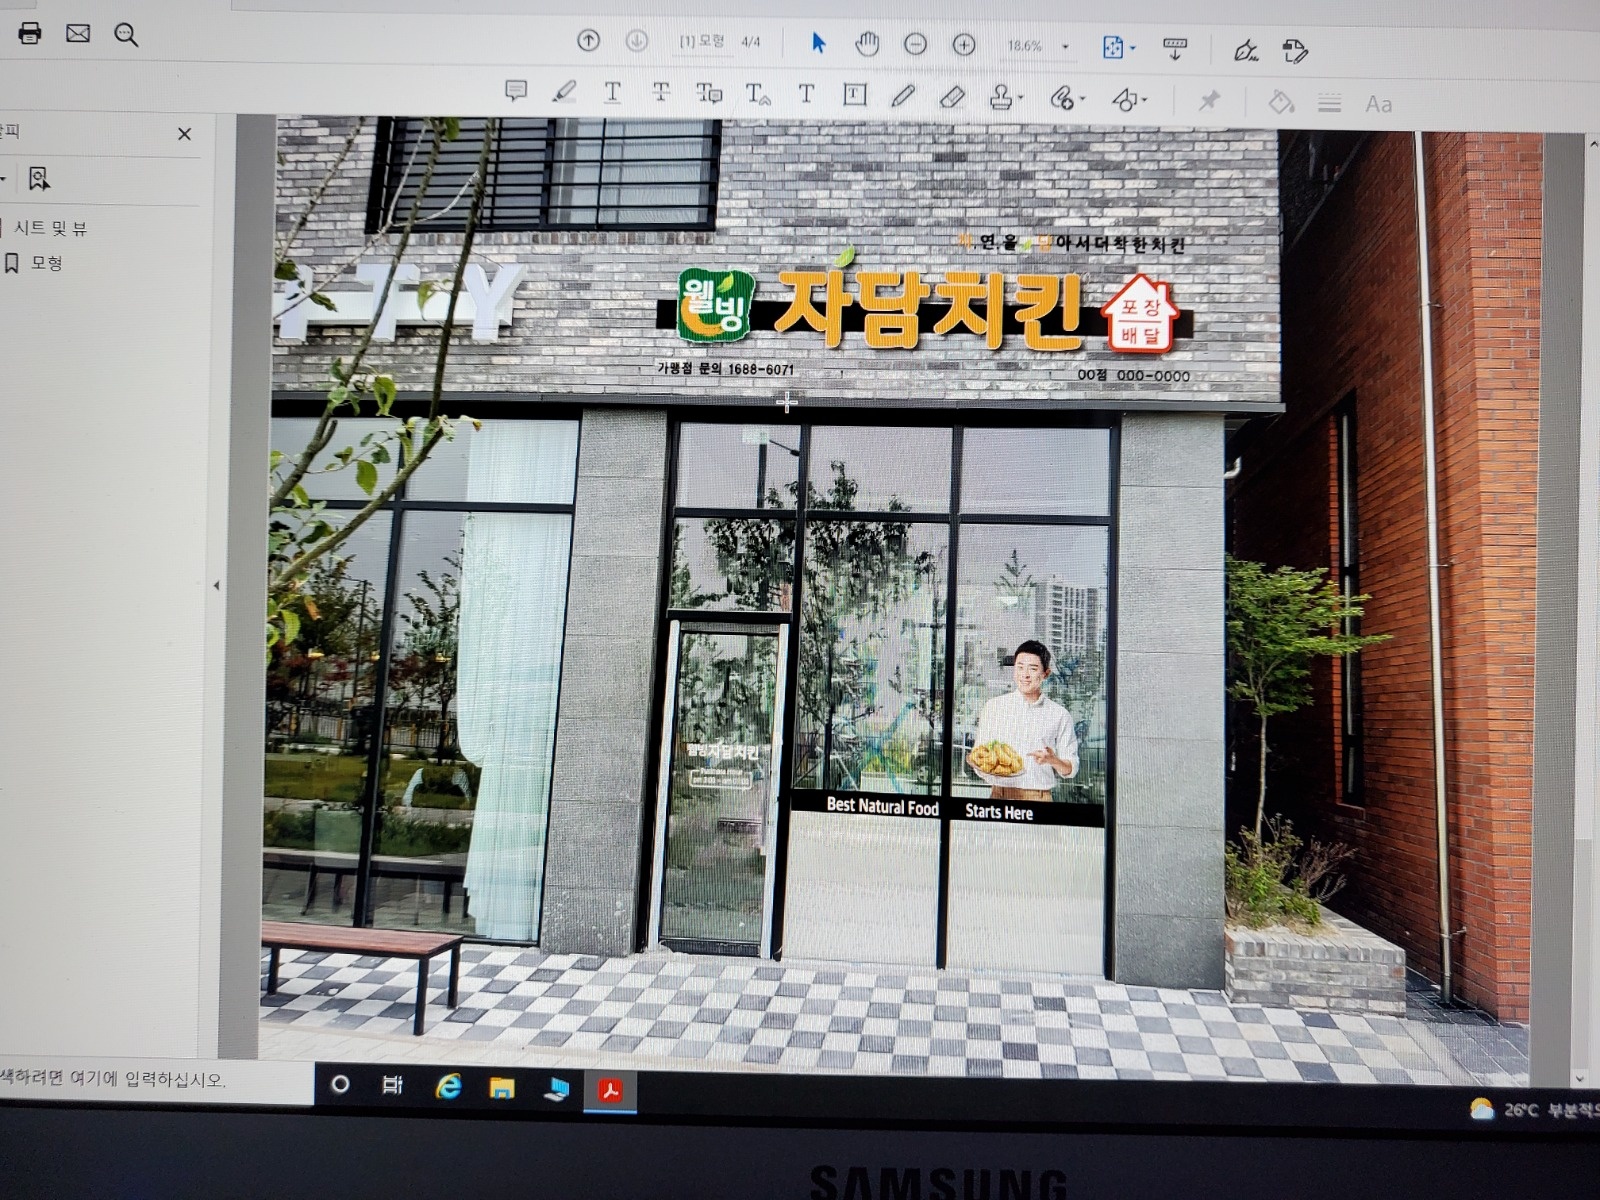Choose the selection arrow tool
The width and height of the screenshot is (1600, 1200).
819,43
